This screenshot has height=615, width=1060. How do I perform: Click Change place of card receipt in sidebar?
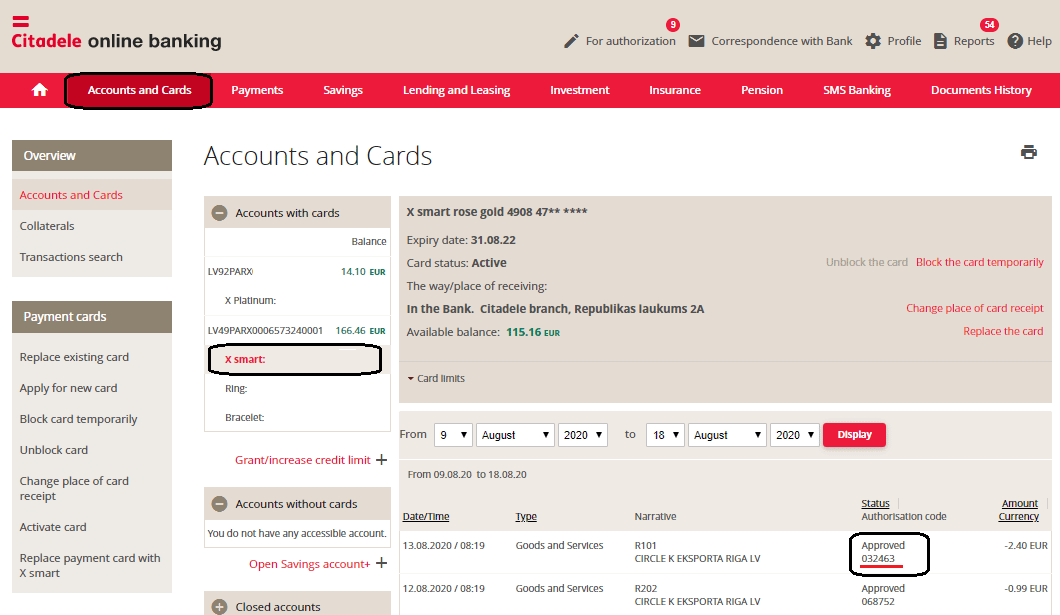click(74, 489)
